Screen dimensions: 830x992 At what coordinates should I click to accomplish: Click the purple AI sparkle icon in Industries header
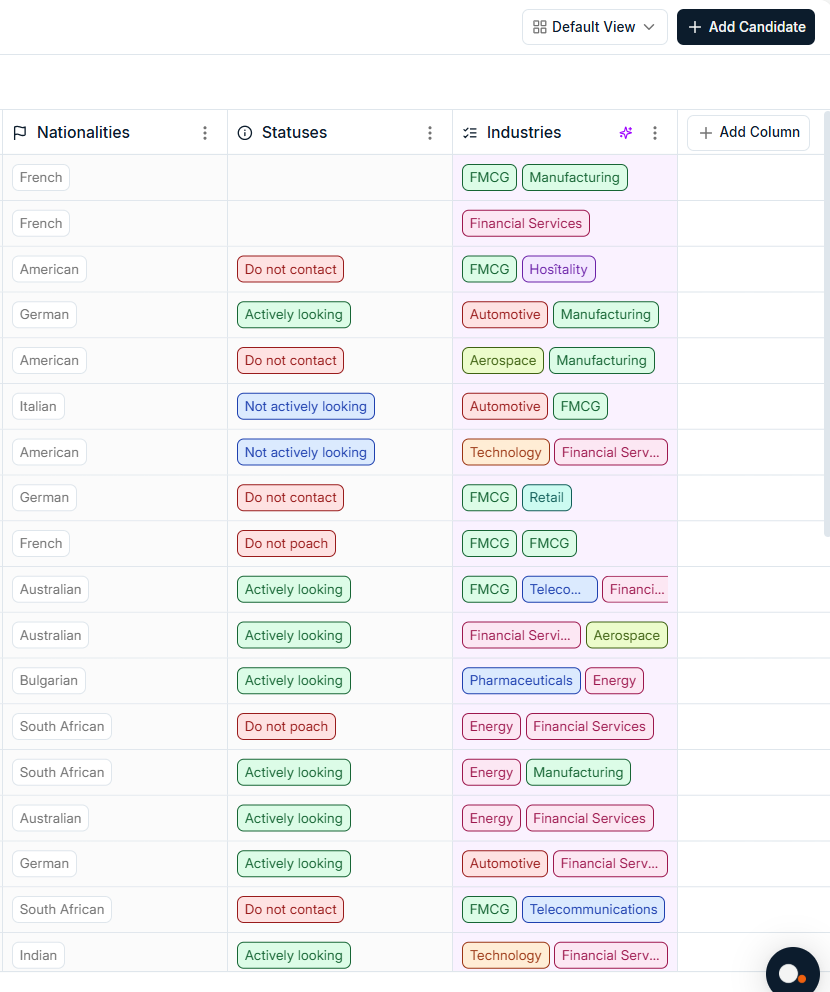626,132
